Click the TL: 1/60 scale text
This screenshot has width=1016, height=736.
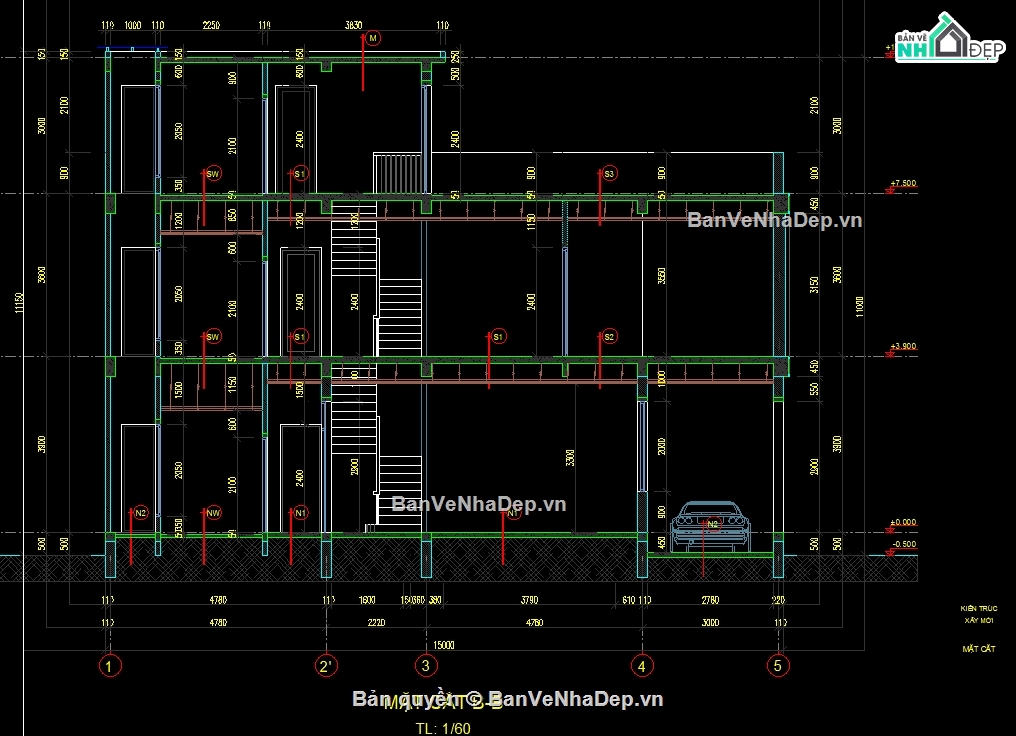pyautogui.click(x=443, y=728)
